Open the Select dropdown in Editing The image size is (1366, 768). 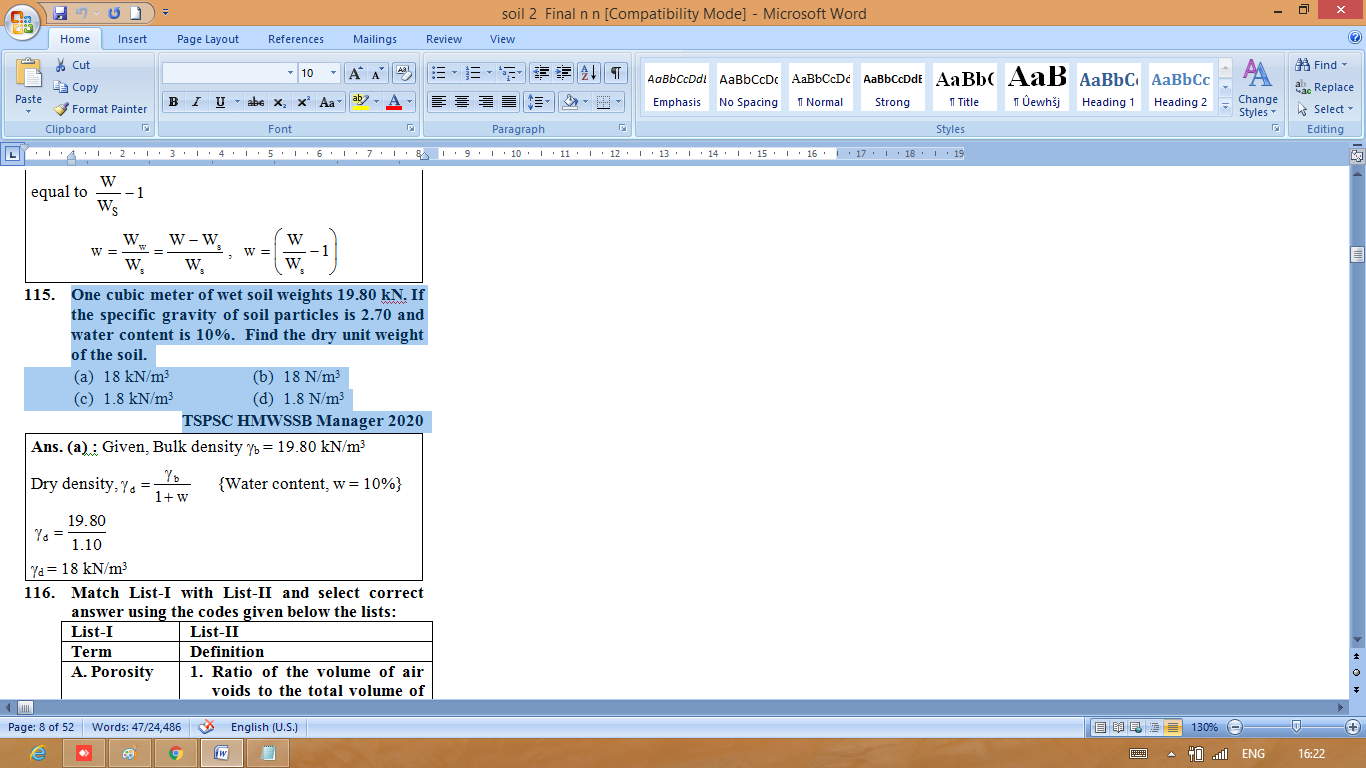(1325, 109)
